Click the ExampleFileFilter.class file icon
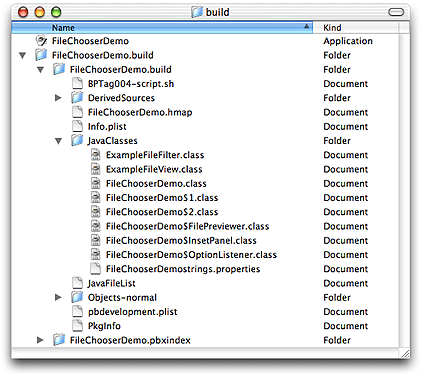 point(96,155)
